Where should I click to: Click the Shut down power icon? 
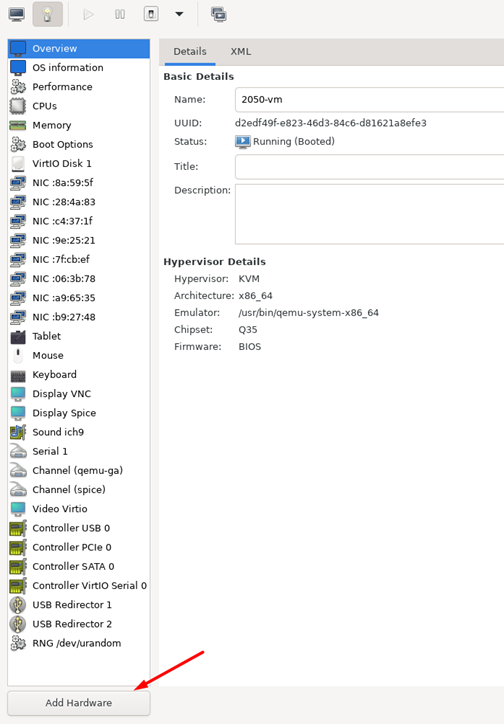coord(151,14)
